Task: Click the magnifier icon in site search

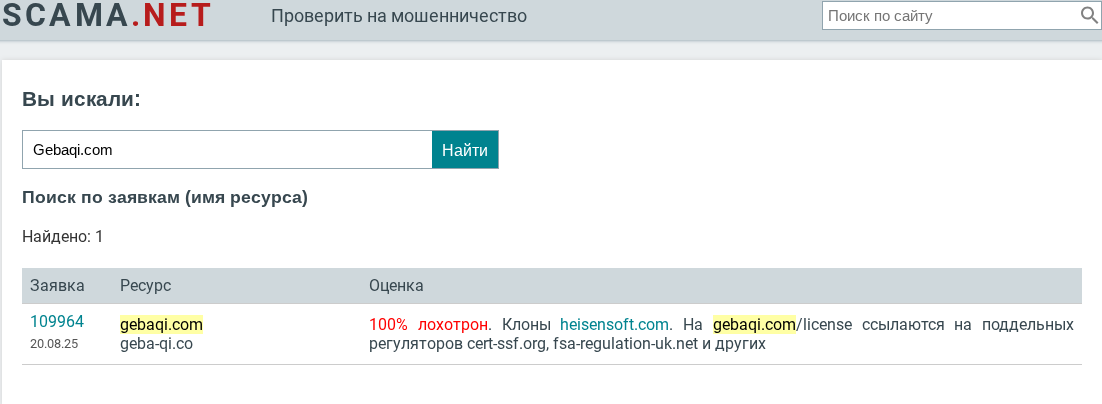Action: 1088,15
